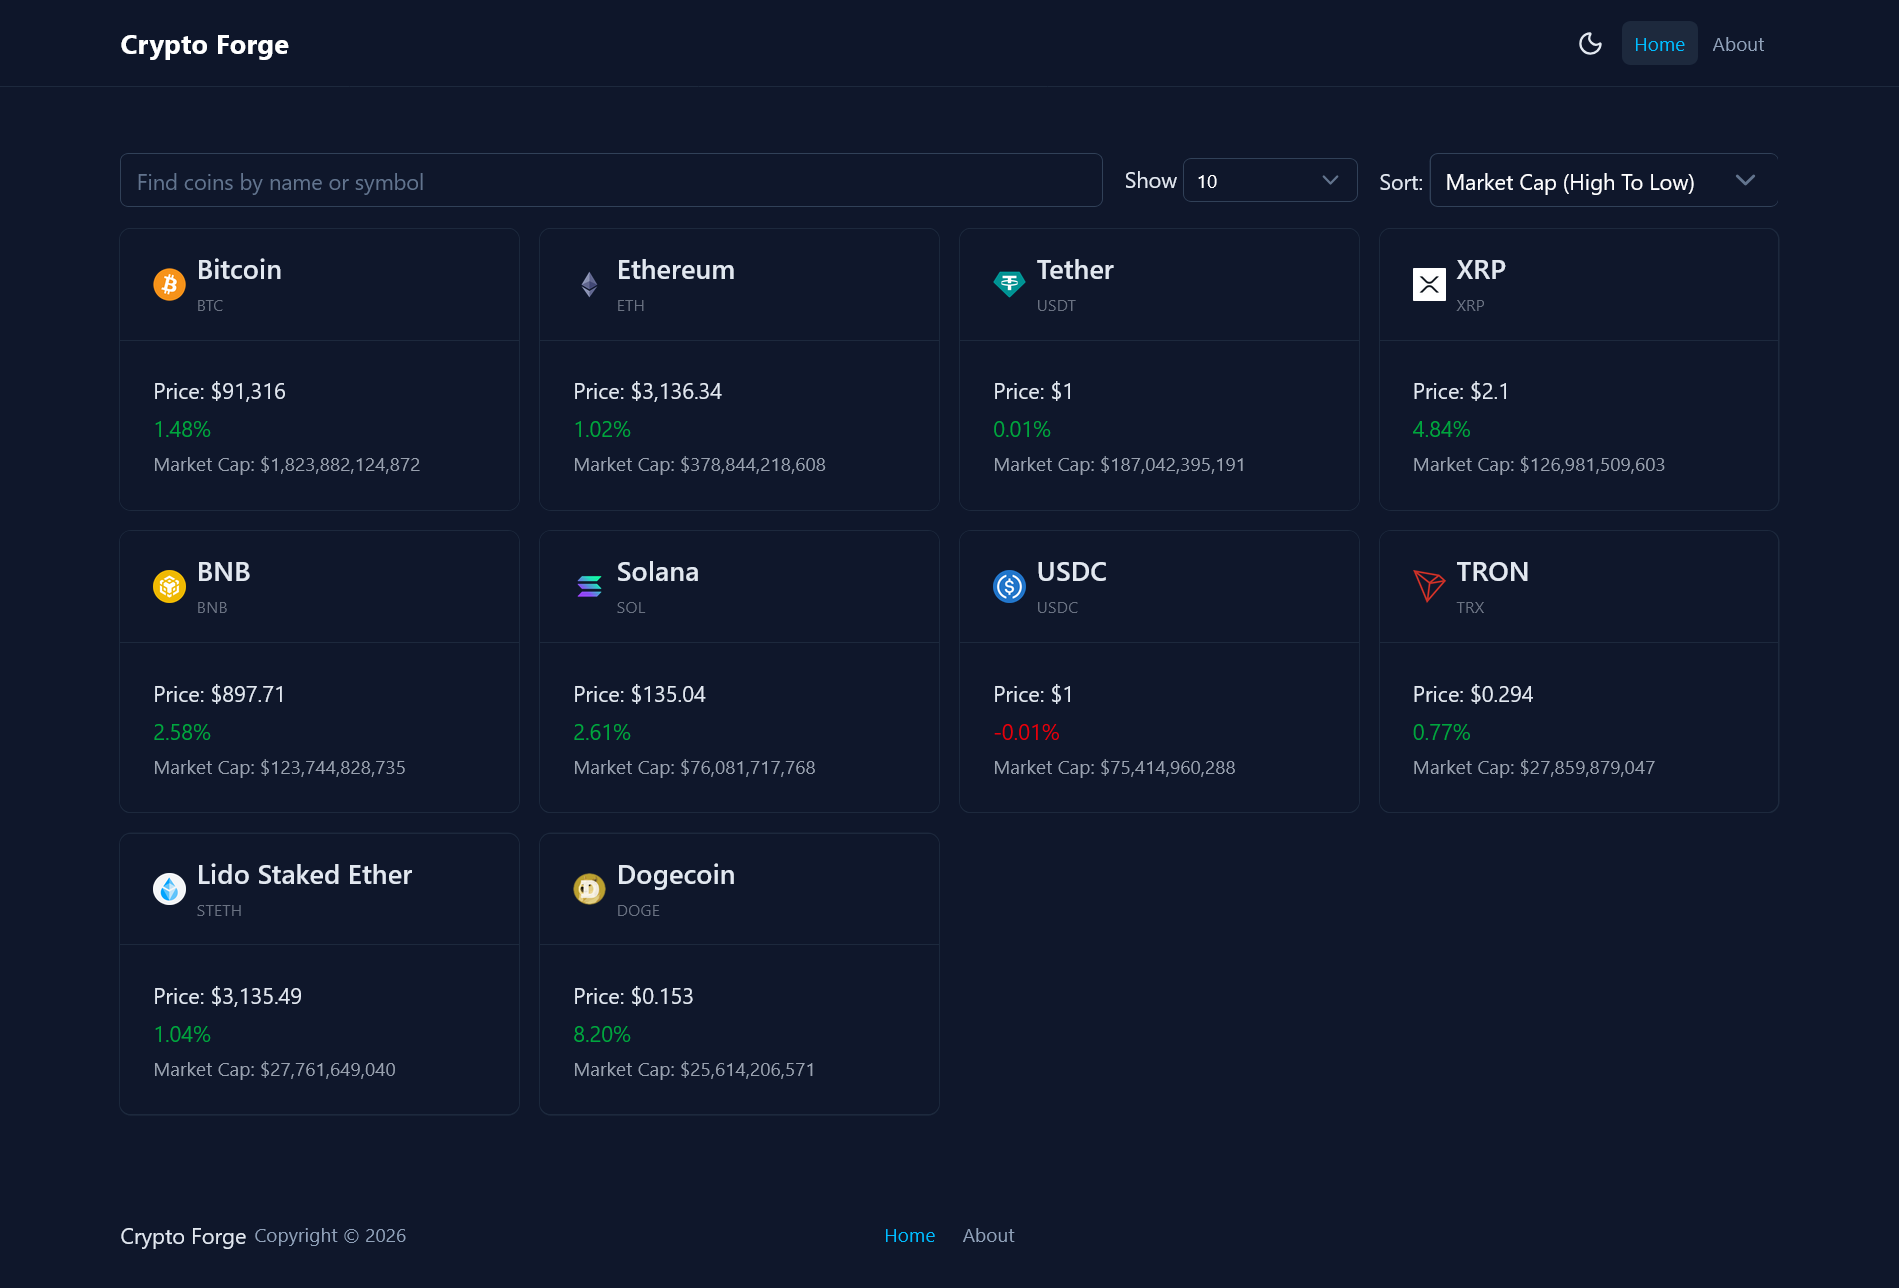
Task: Toggle dark mode with the moon icon
Action: (1590, 43)
